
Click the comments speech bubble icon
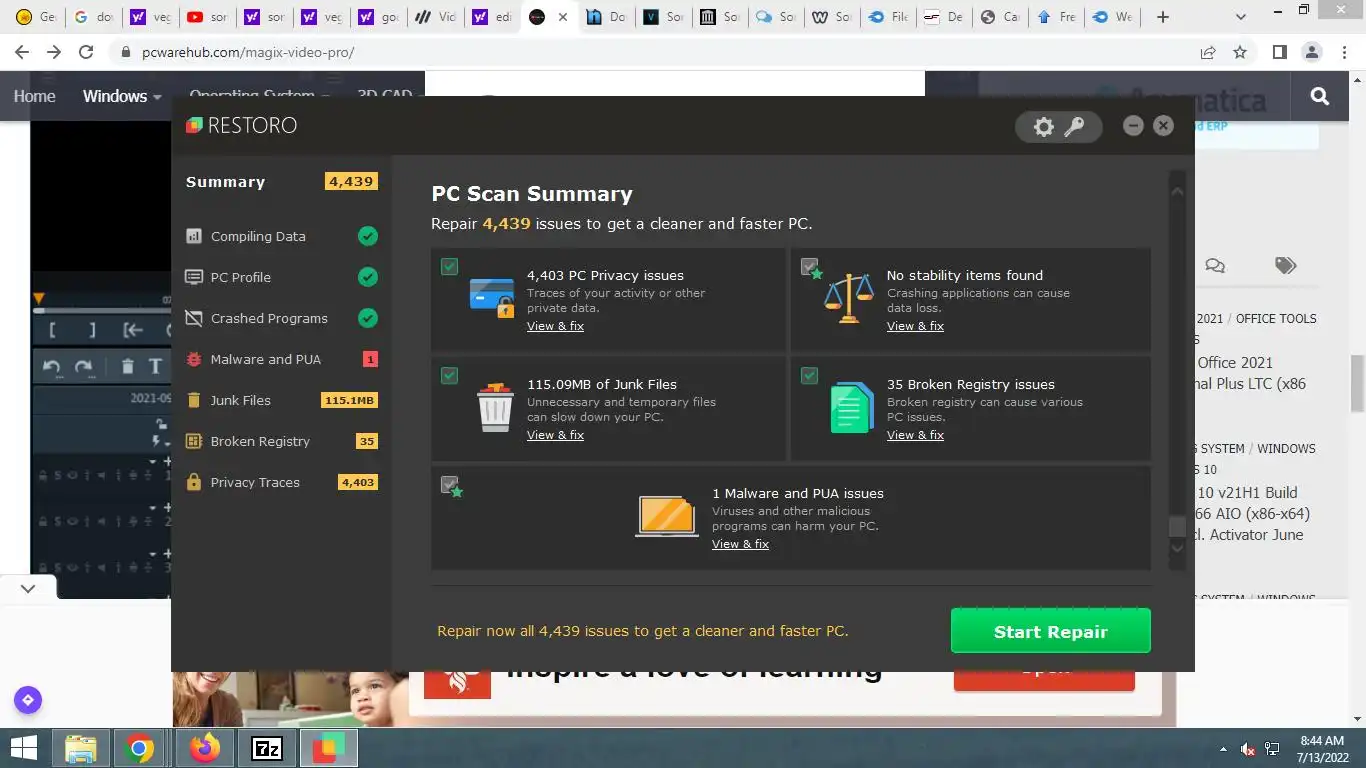click(1215, 266)
